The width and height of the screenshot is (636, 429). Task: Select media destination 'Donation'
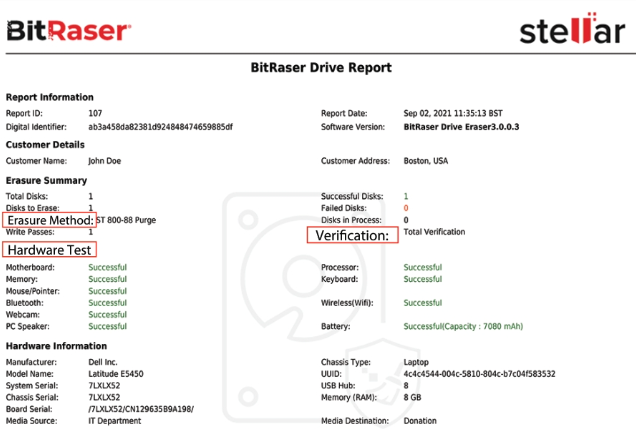coord(420,421)
